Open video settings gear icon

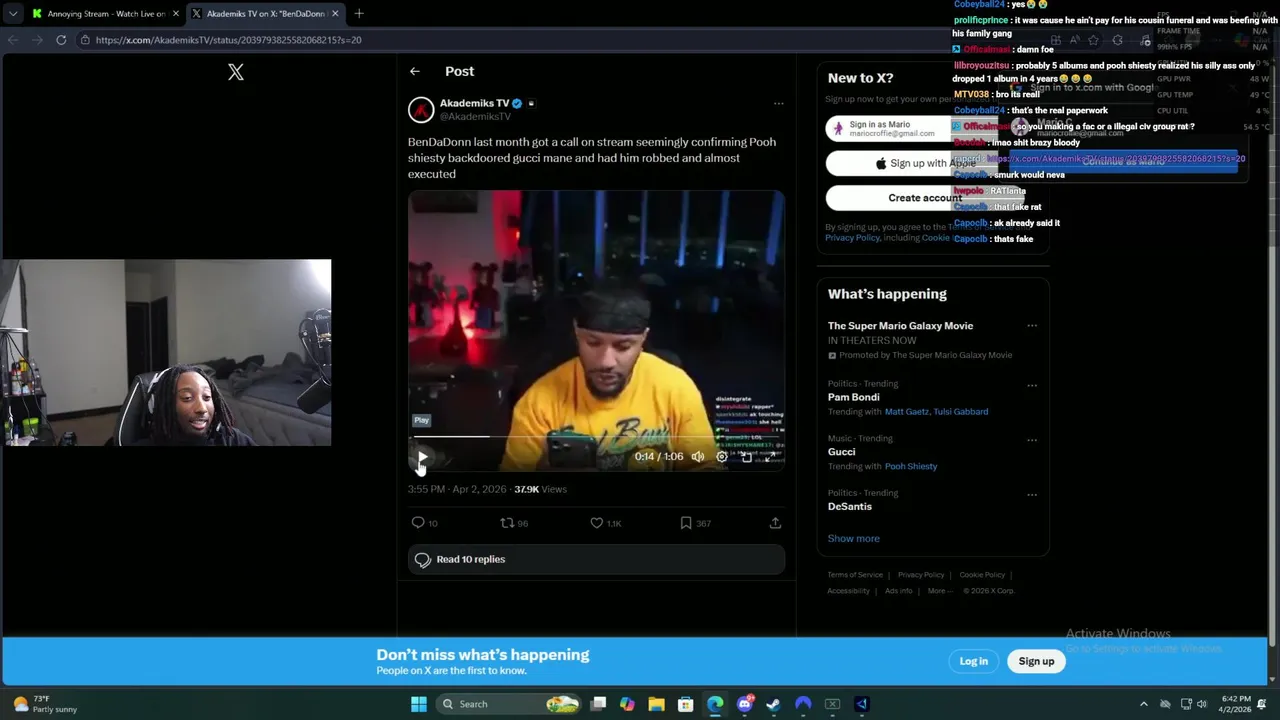pyautogui.click(x=722, y=457)
